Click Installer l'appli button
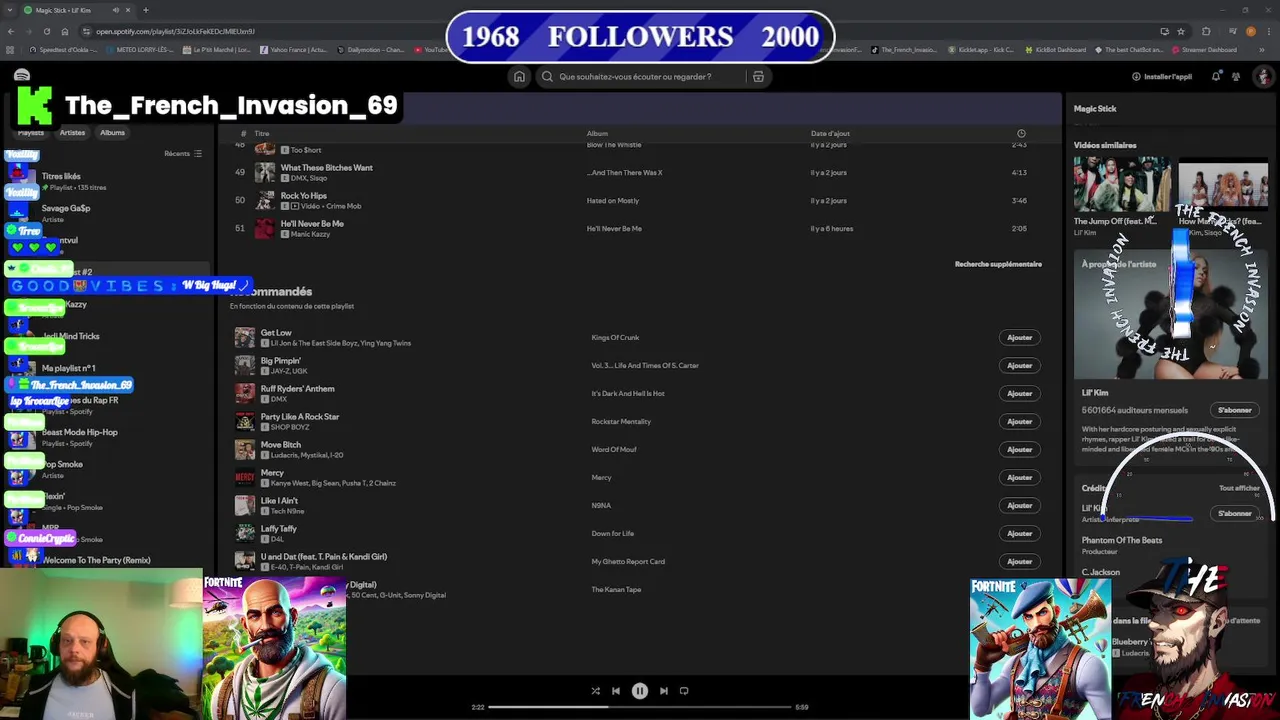 pos(1161,76)
